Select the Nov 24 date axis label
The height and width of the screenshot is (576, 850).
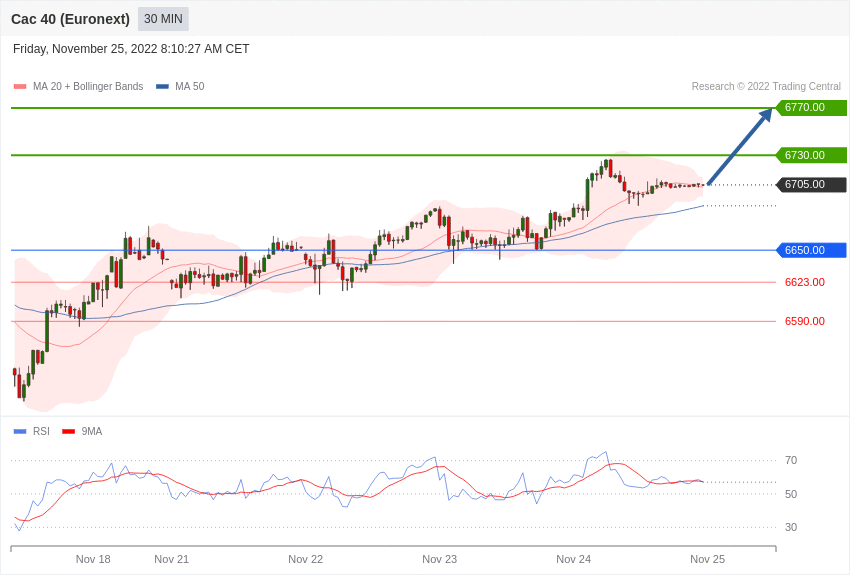point(573,559)
